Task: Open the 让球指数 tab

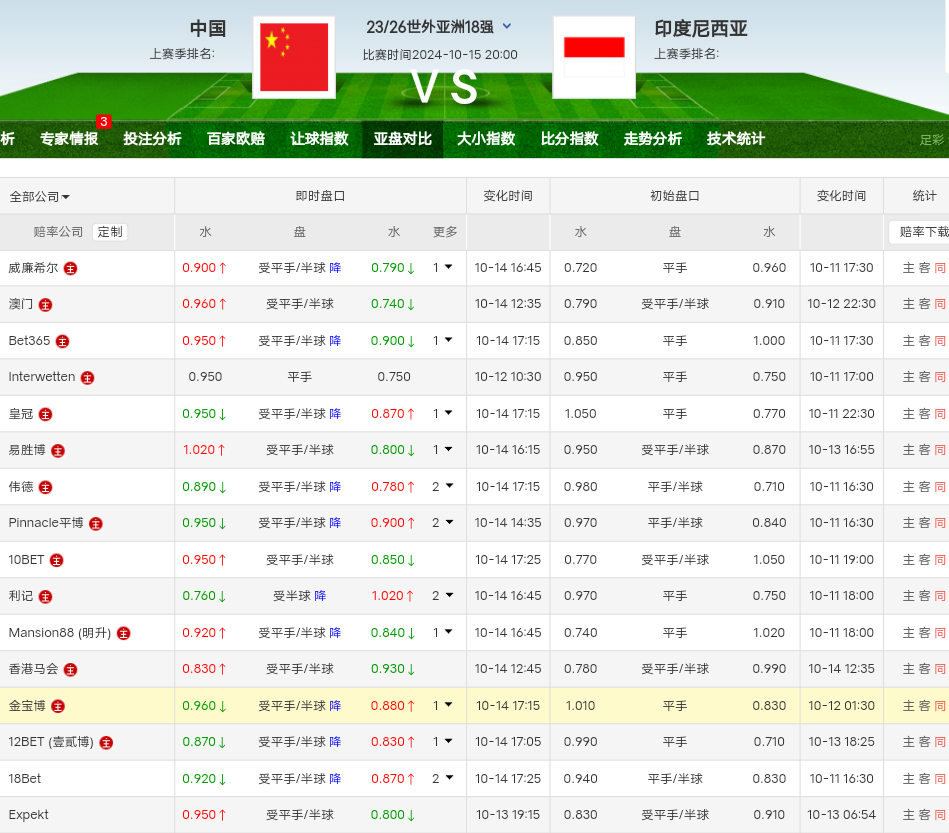Action: (320, 139)
